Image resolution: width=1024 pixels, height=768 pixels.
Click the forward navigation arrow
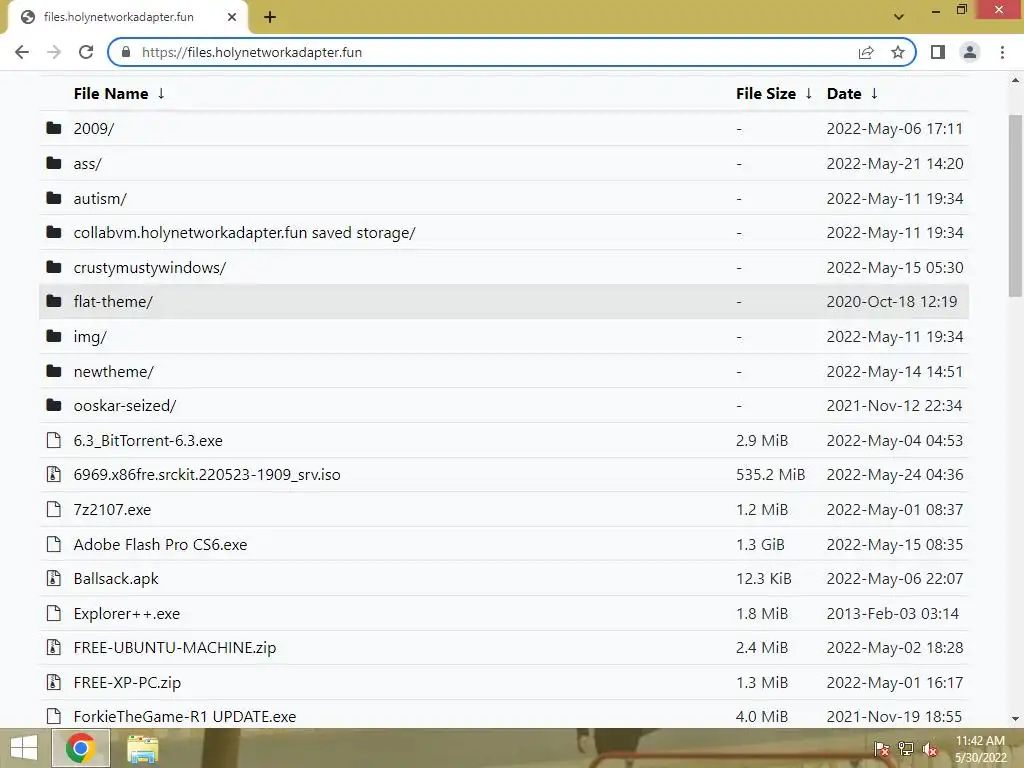54,52
